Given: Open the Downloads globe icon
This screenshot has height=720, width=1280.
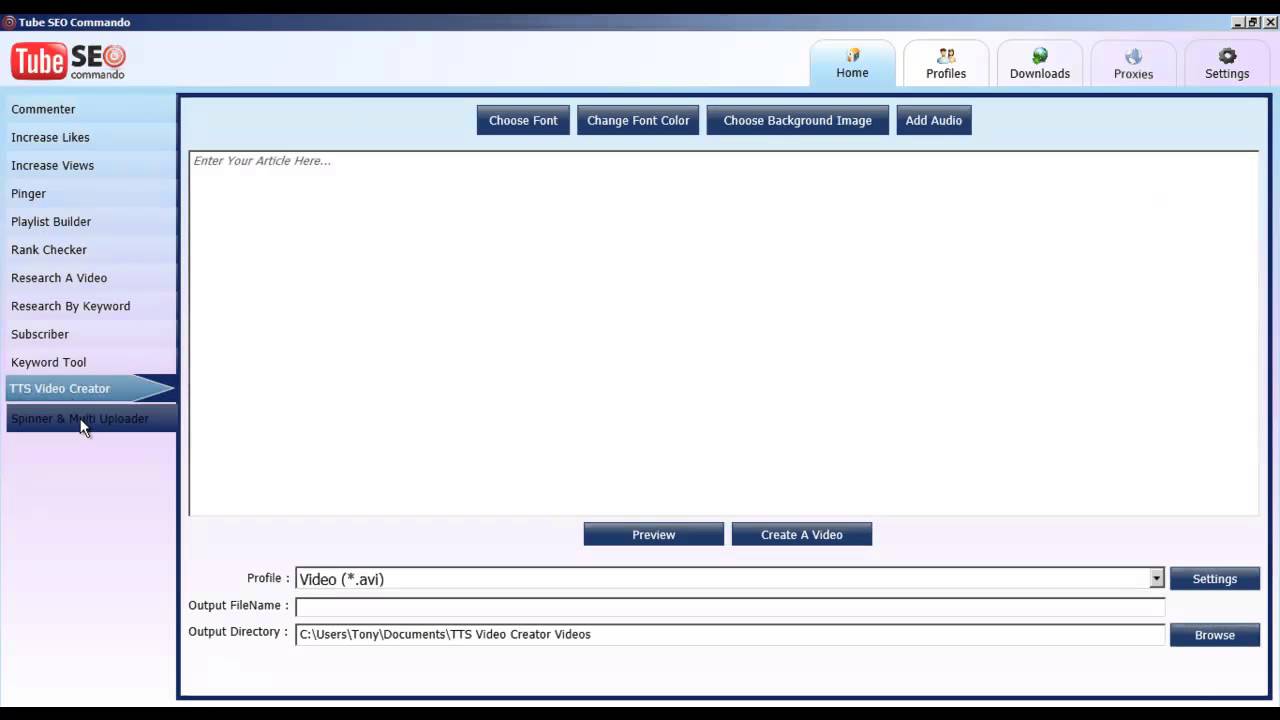Looking at the screenshot, I should 1040,56.
